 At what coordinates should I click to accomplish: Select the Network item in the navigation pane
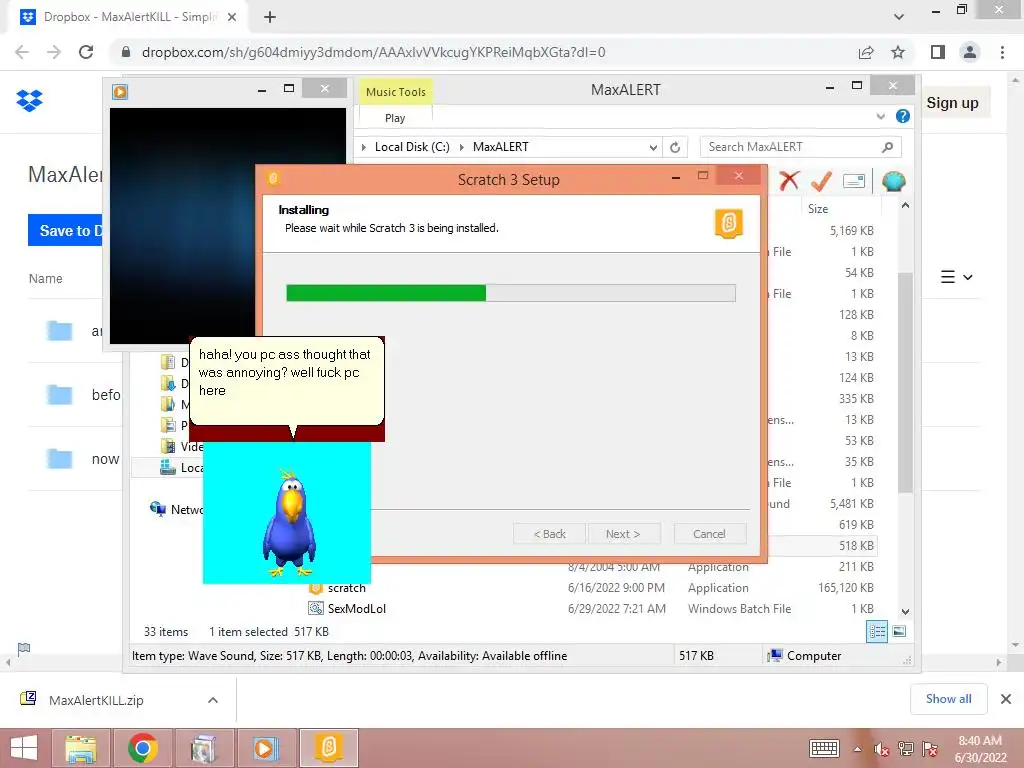176,509
